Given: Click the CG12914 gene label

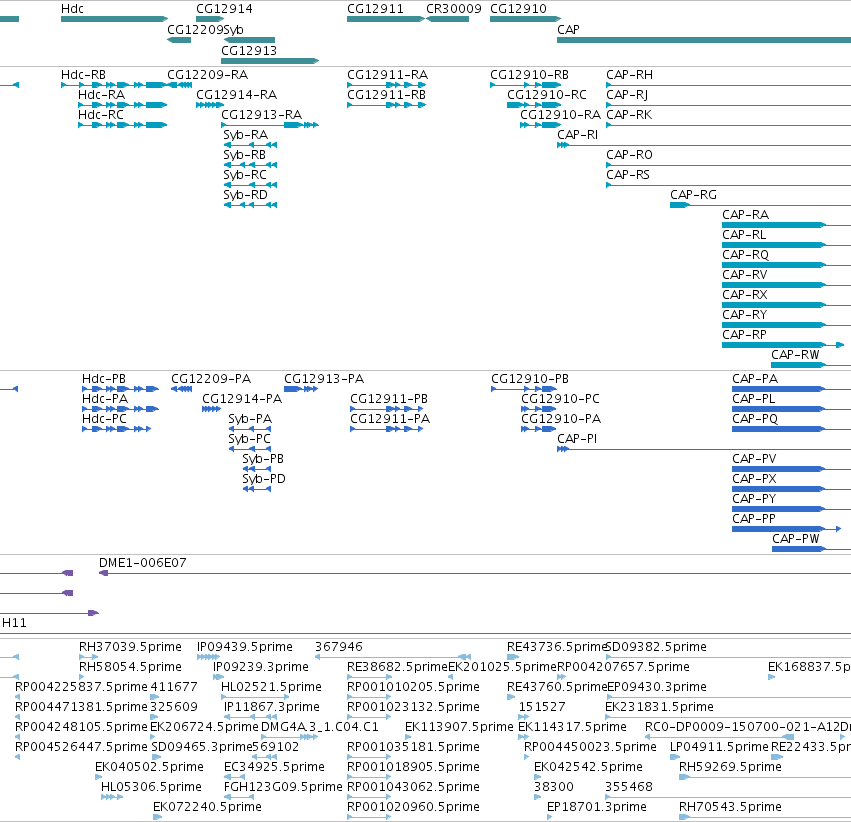Looking at the screenshot, I should 224,9.
